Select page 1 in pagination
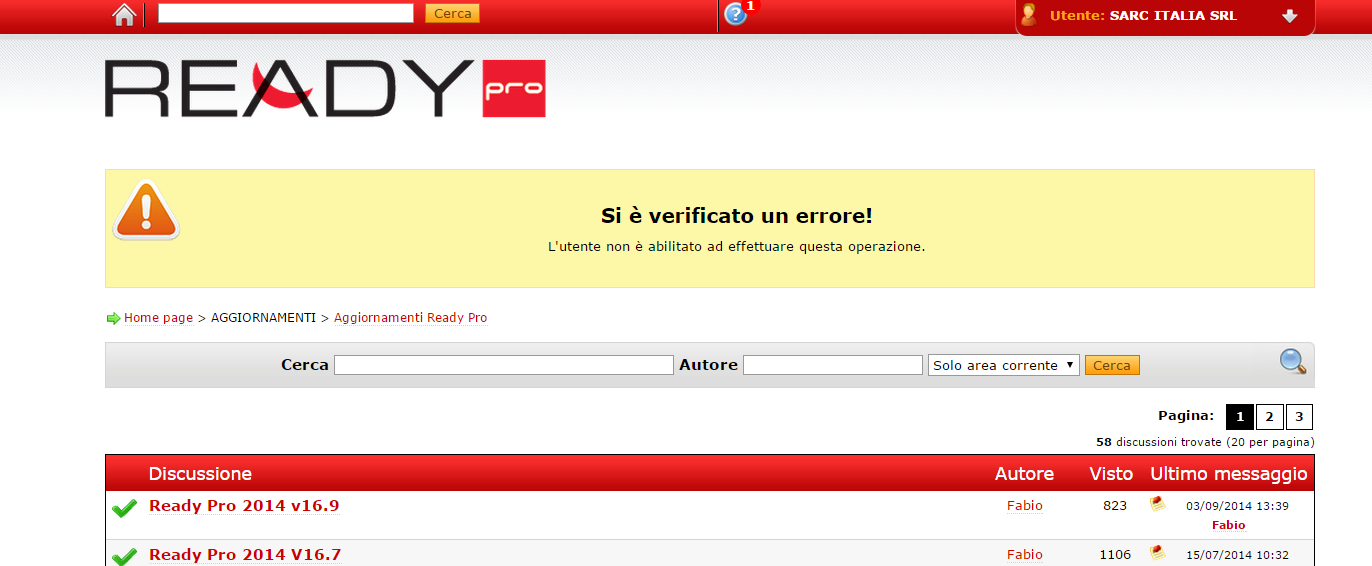Screen dimensions: 1372x566 click(x=1239, y=417)
